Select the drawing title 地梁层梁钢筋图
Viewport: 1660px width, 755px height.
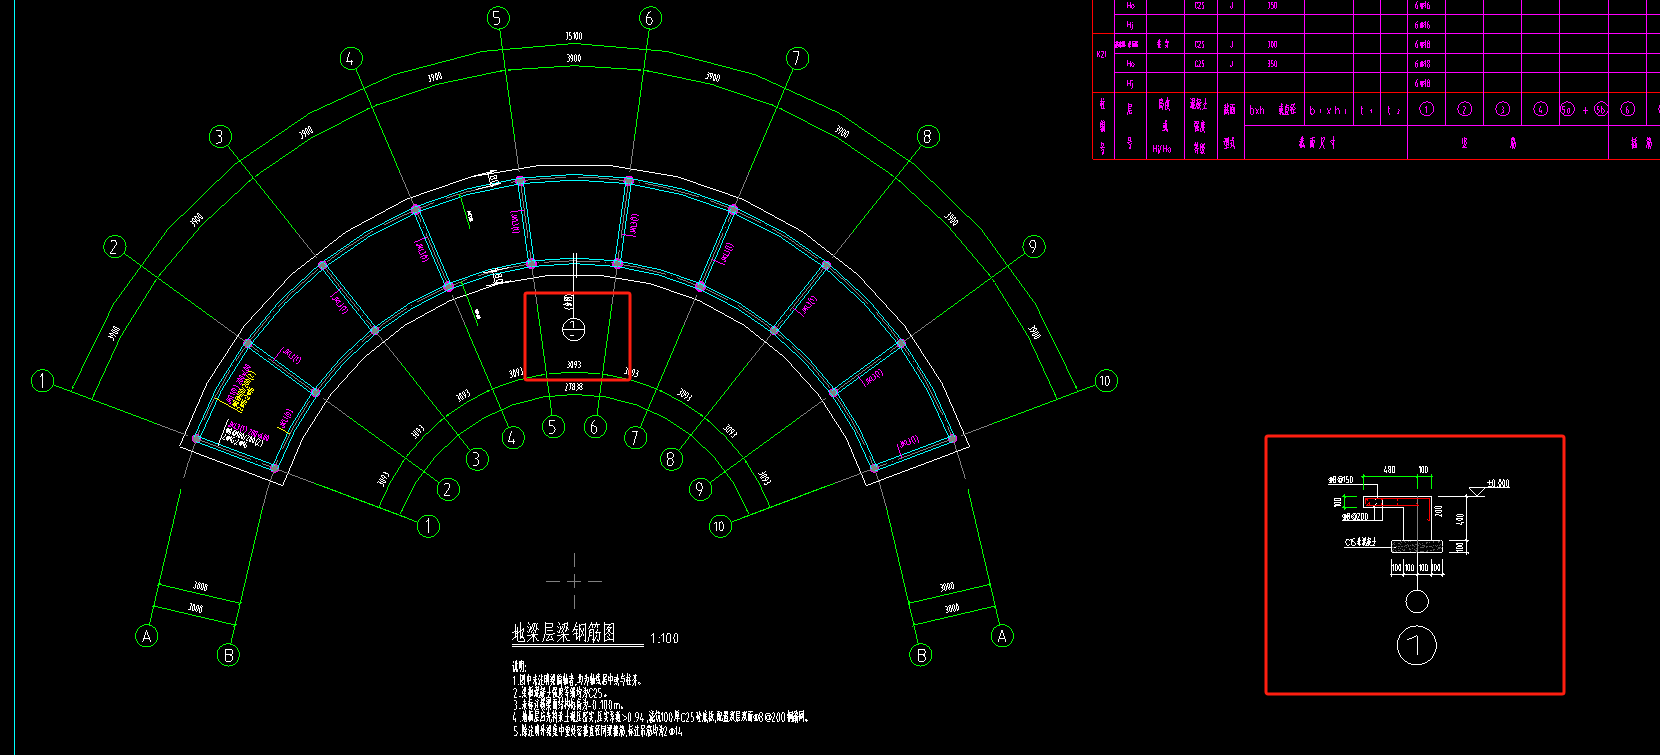[564, 633]
